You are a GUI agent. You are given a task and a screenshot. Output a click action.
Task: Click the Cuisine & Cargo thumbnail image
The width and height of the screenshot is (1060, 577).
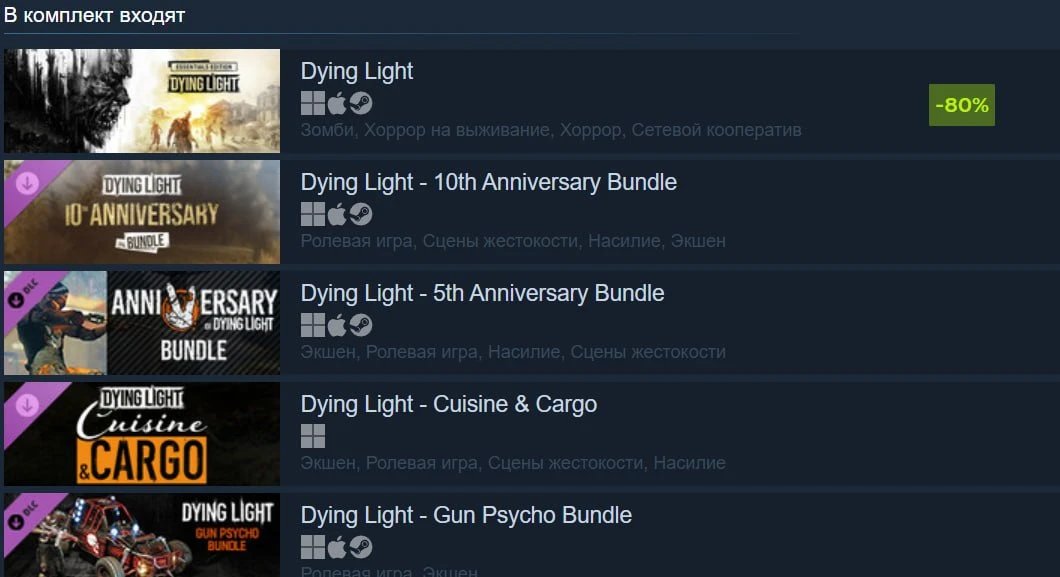pyautogui.click(x=142, y=434)
